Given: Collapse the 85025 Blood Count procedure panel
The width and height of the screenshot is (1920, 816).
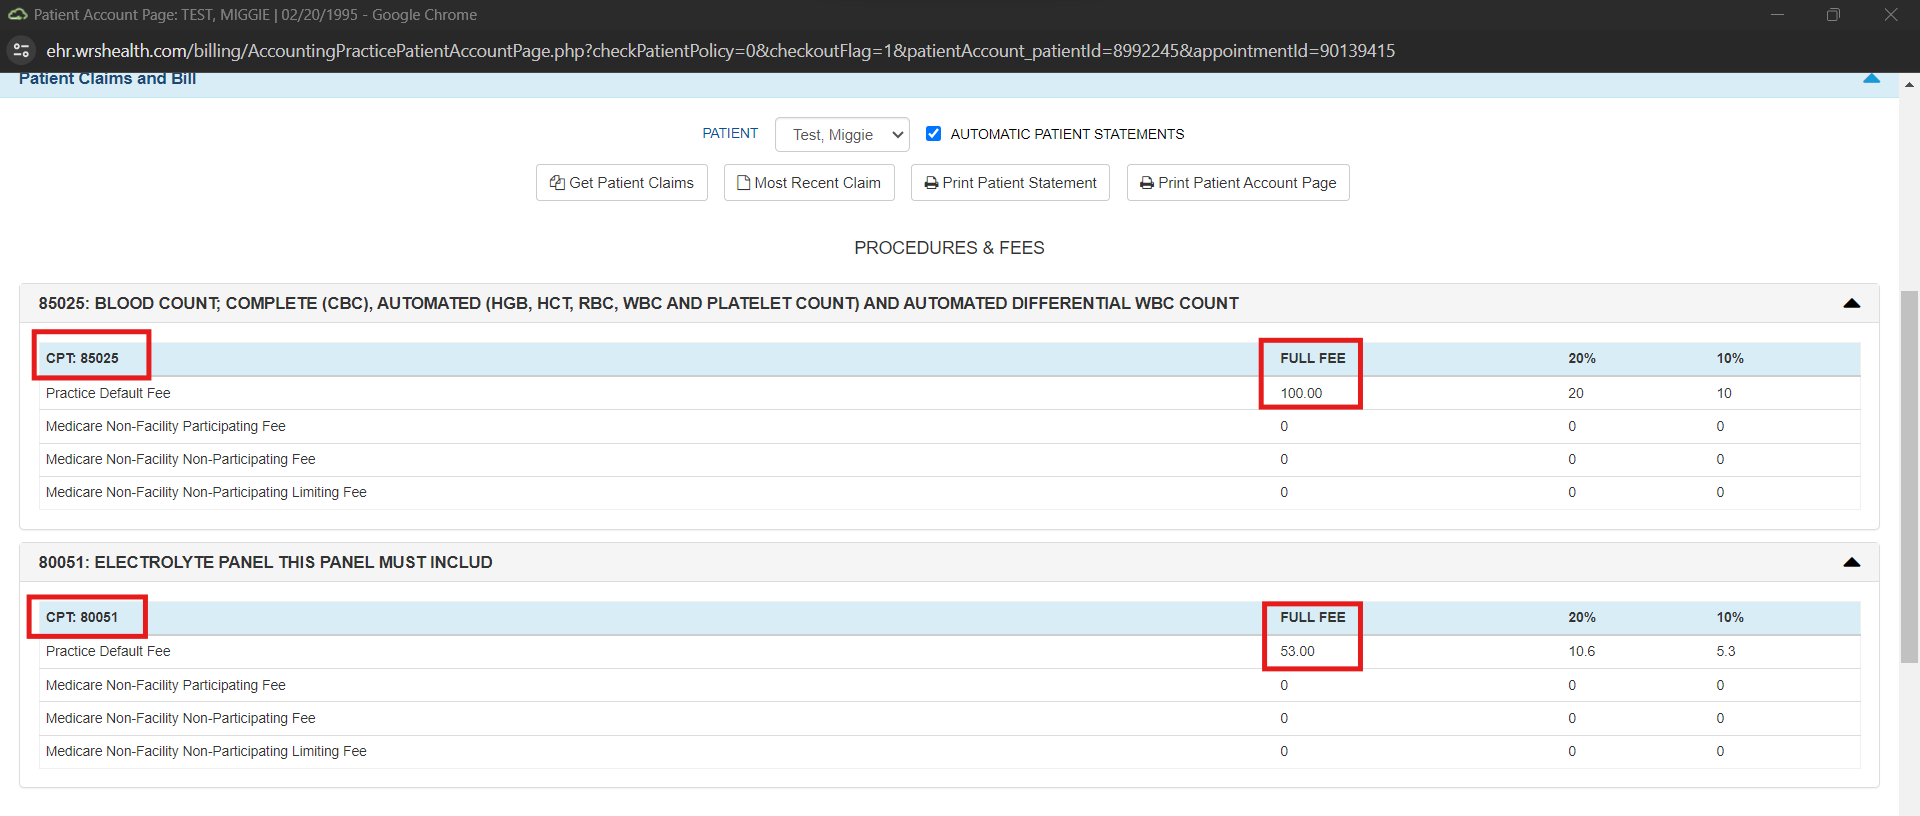Looking at the screenshot, I should [x=1851, y=303].
